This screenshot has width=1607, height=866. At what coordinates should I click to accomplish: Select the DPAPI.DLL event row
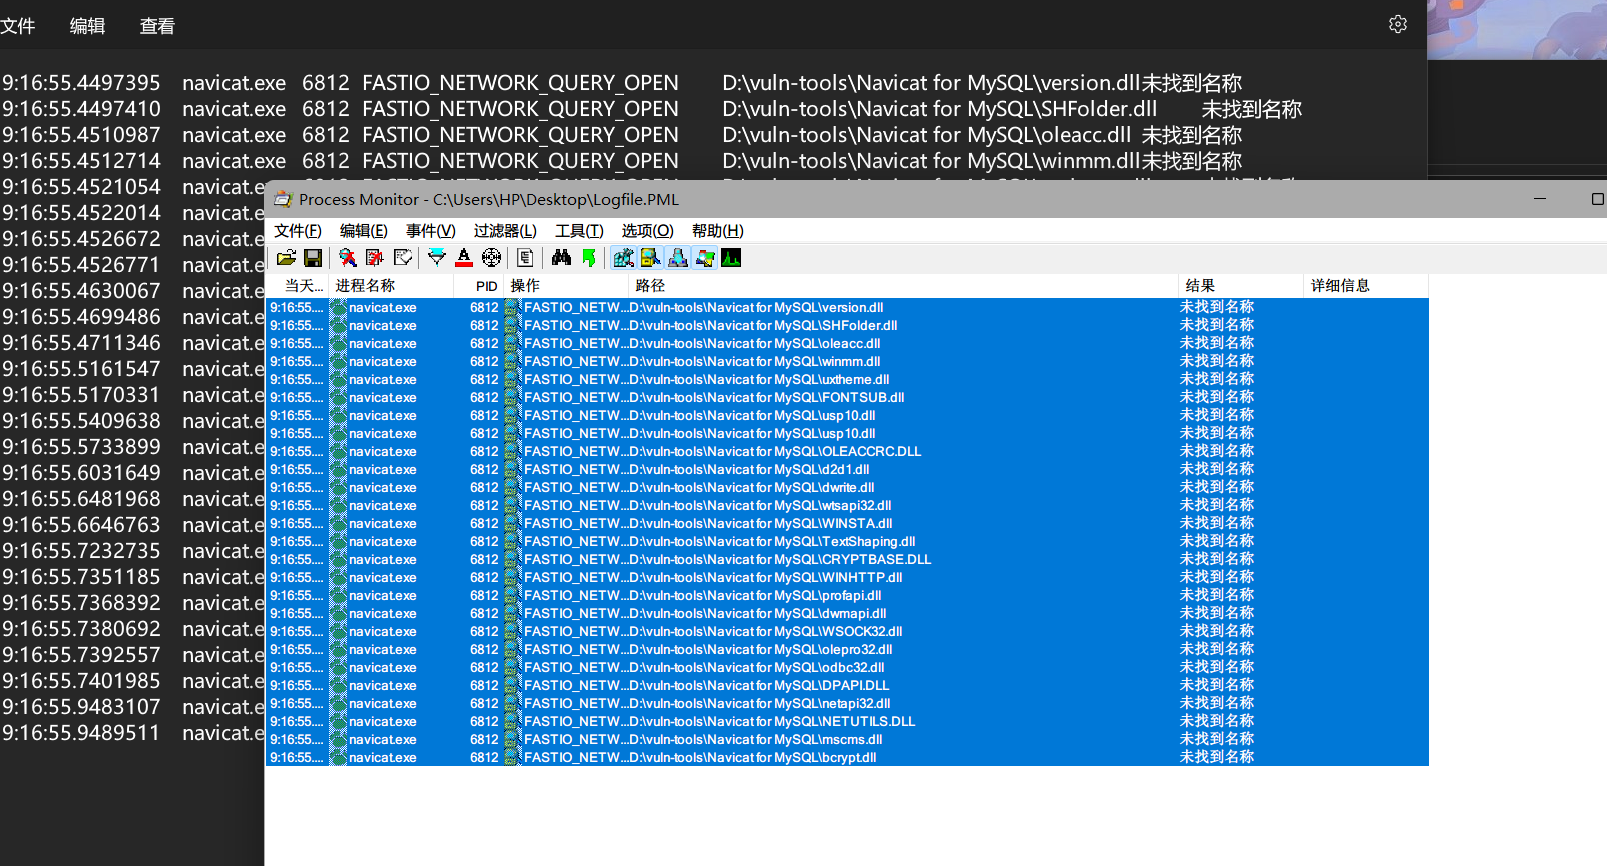point(847,685)
